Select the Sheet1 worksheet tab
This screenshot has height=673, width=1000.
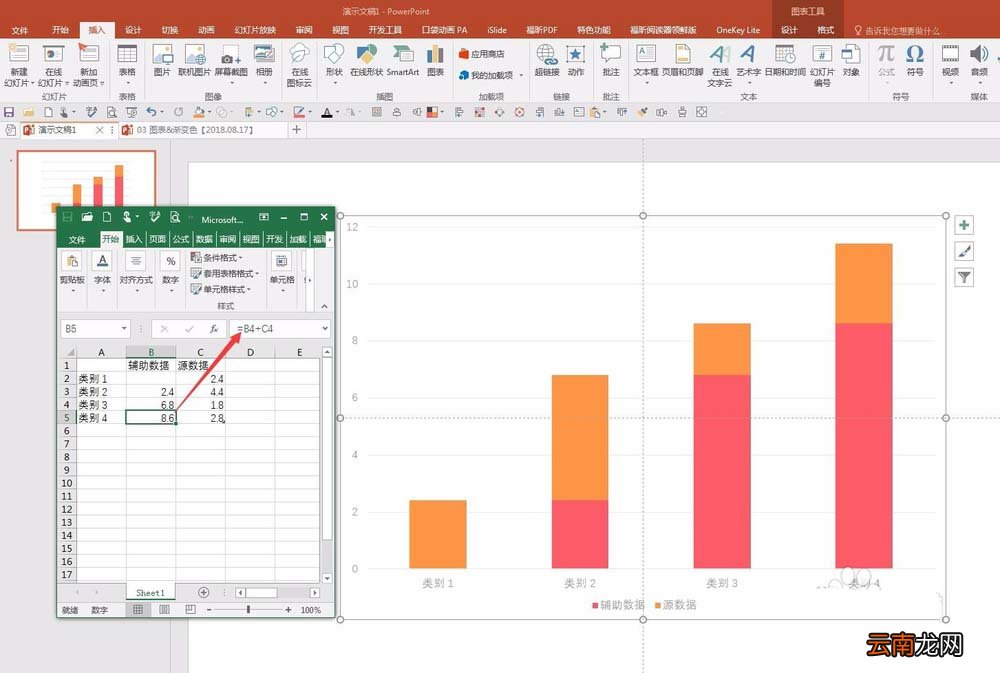pos(151,593)
